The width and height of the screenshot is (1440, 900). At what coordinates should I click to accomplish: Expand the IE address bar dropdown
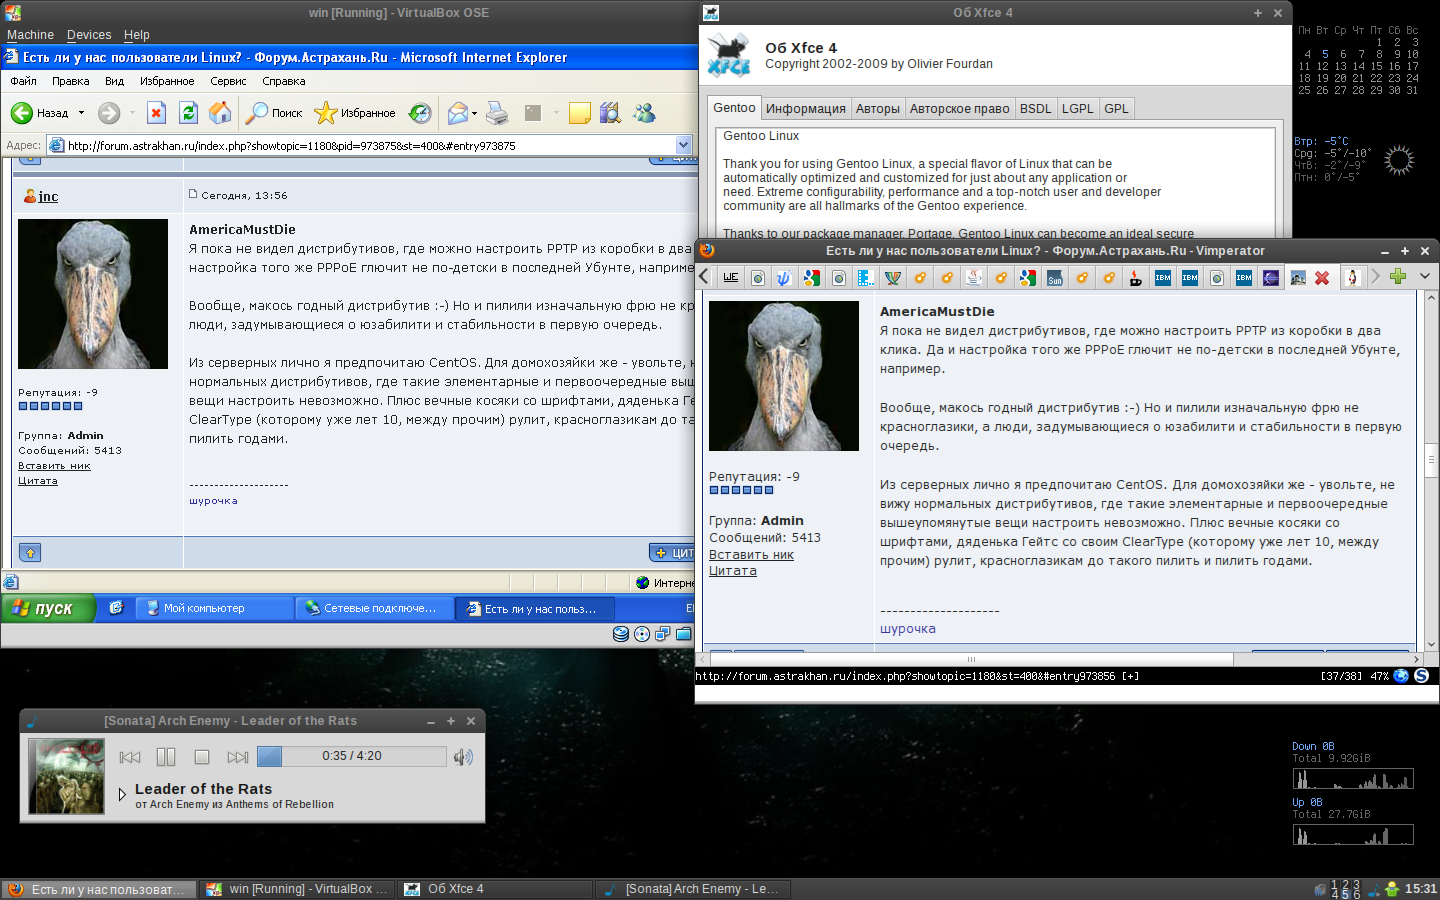[x=684, y=145]
